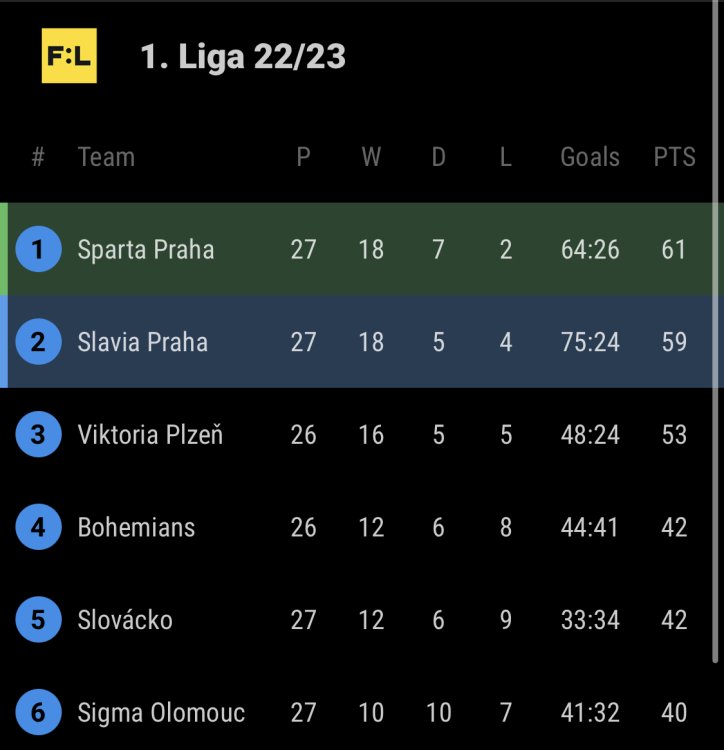Click the 1. Liga 22/23 title

(x=243, y=57)
